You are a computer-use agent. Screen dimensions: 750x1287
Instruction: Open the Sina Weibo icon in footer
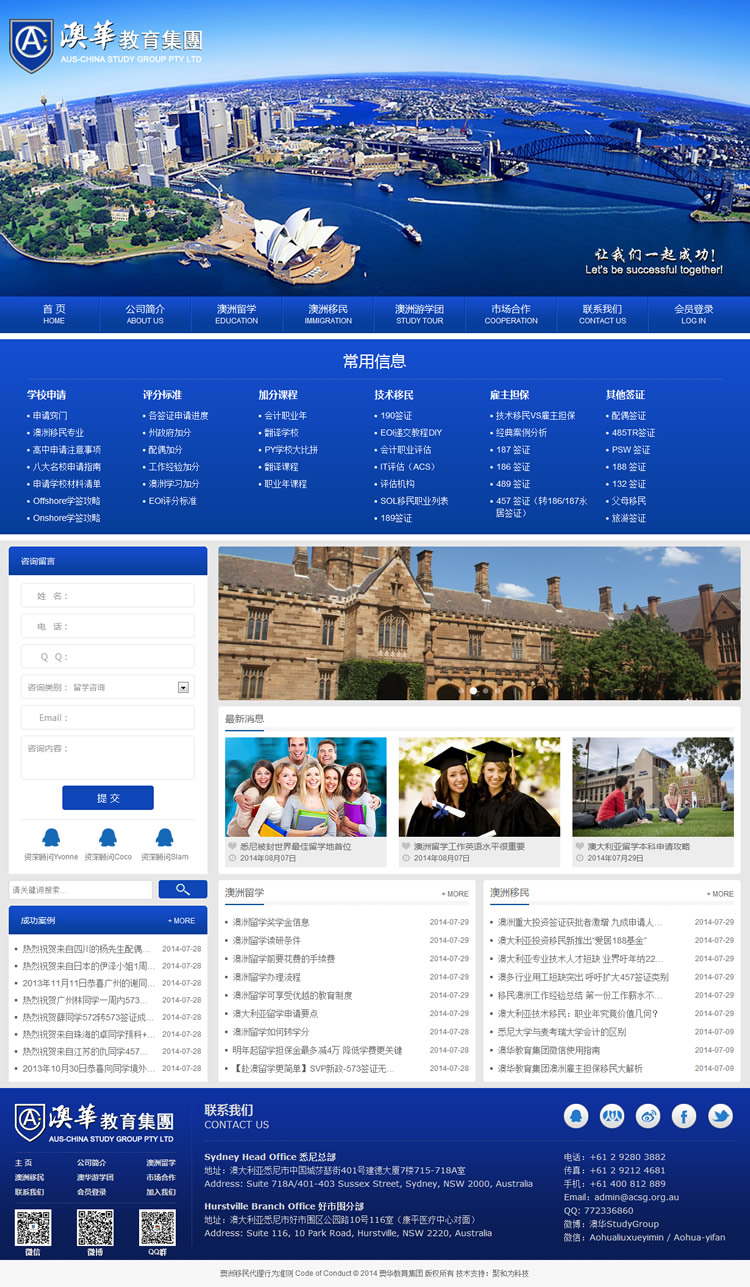pyautogui.click(x=648, y=1116)
